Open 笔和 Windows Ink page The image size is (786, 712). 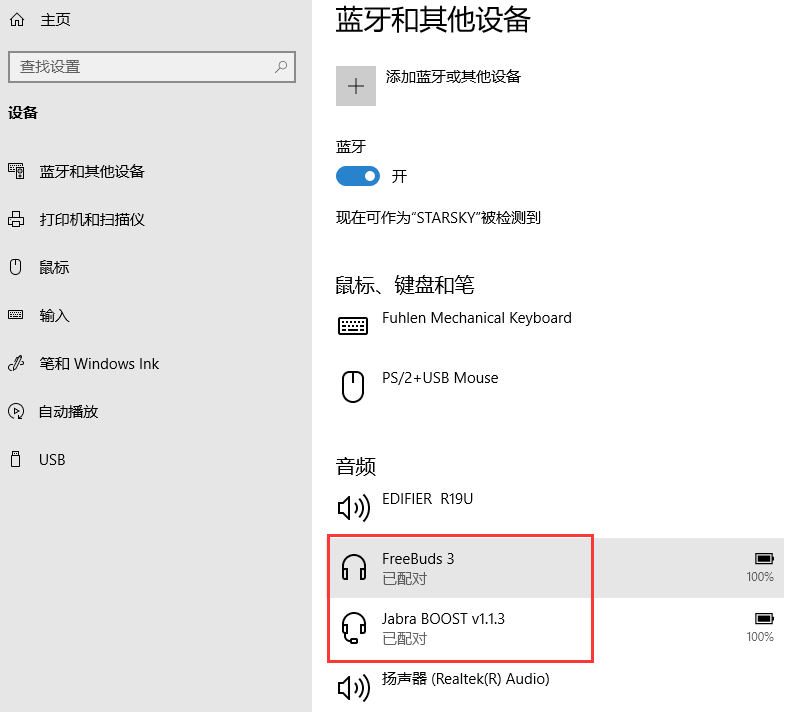coord(99,364)
